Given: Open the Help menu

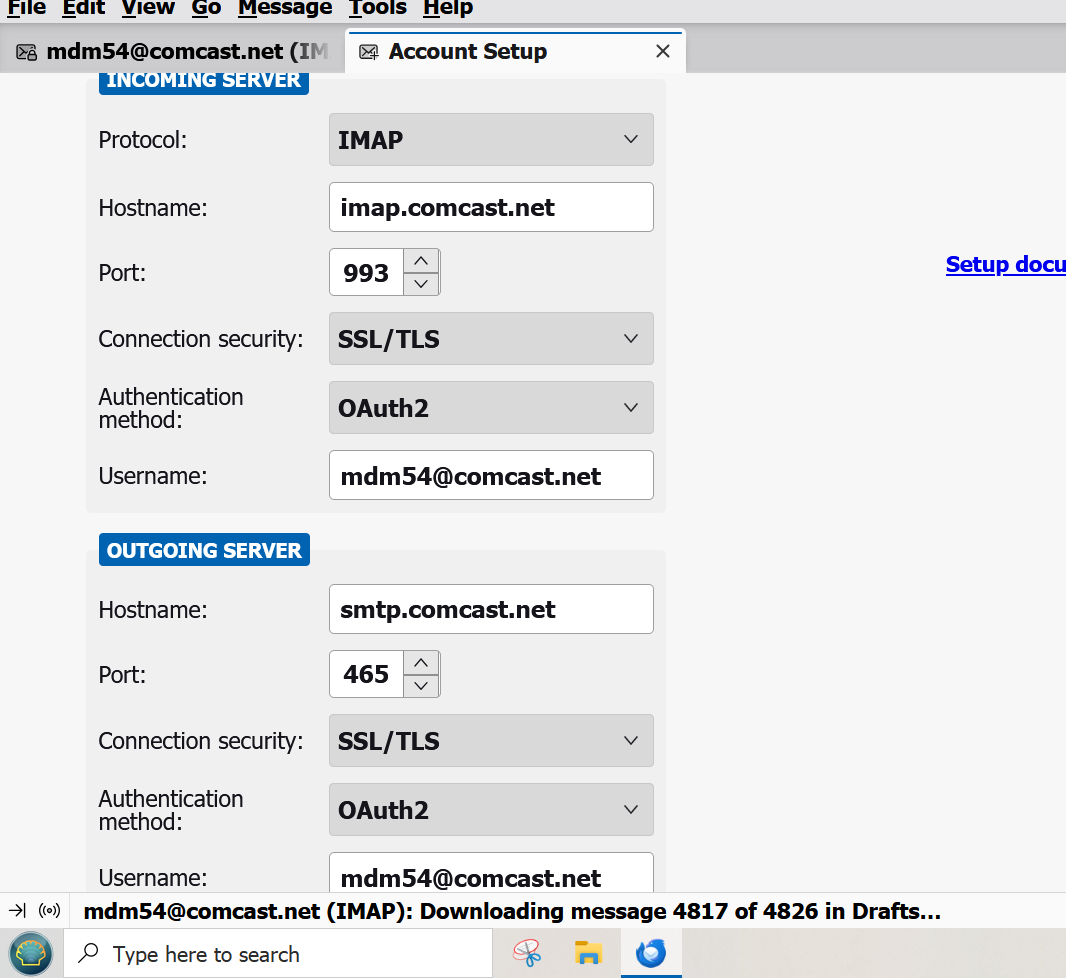Looking at the screenshot, I should click(447, 8).
